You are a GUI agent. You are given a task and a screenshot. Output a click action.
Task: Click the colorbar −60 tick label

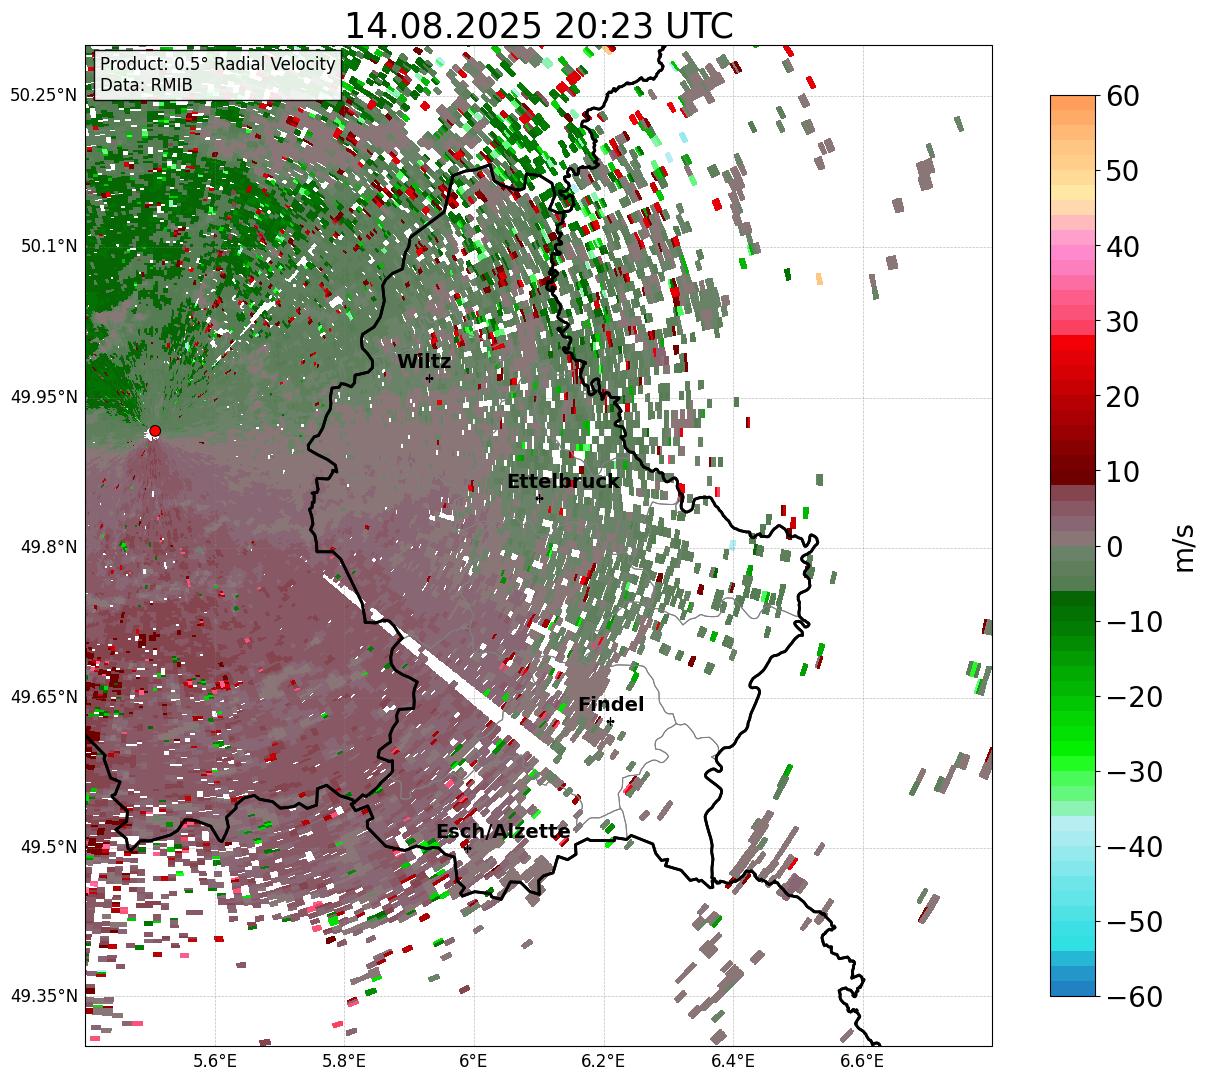1133,996
